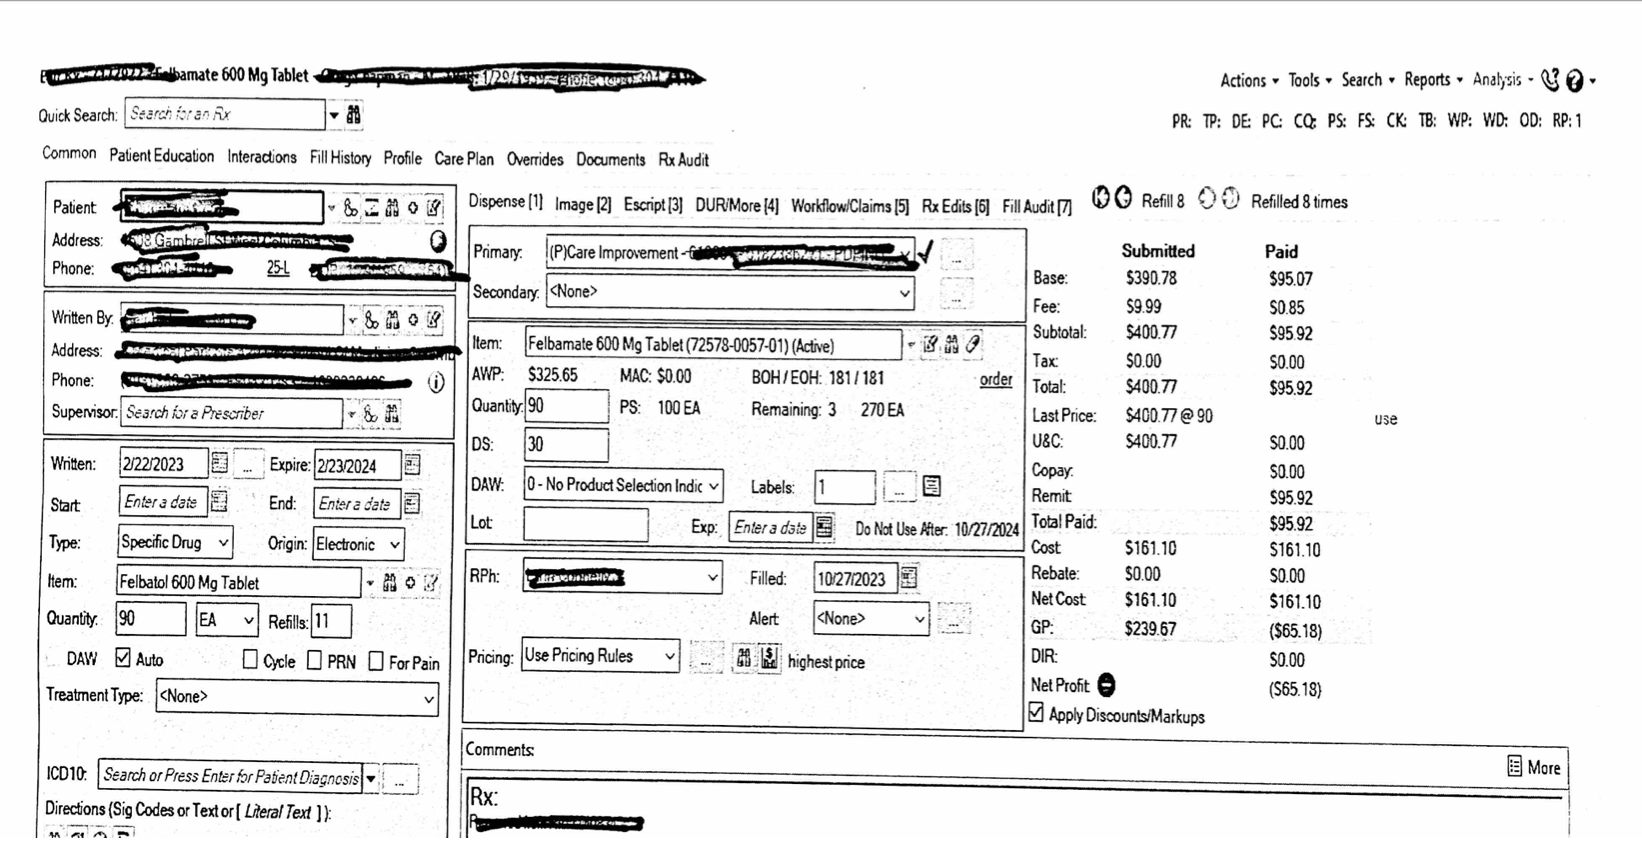Uncheck the Auto checkbox
1642x859 pixels.
point(123,658)
